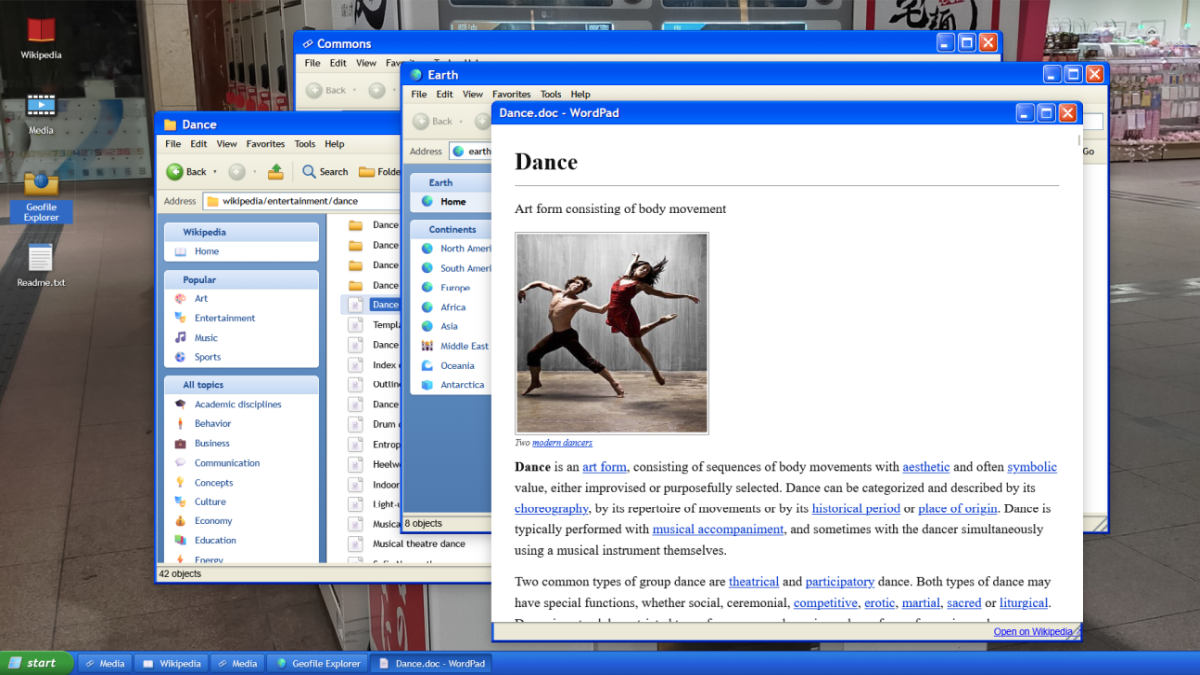Switch to Geofile Explorer taskbar button
The height and width of the screenshot is (675, 1200).
[318, 663]
